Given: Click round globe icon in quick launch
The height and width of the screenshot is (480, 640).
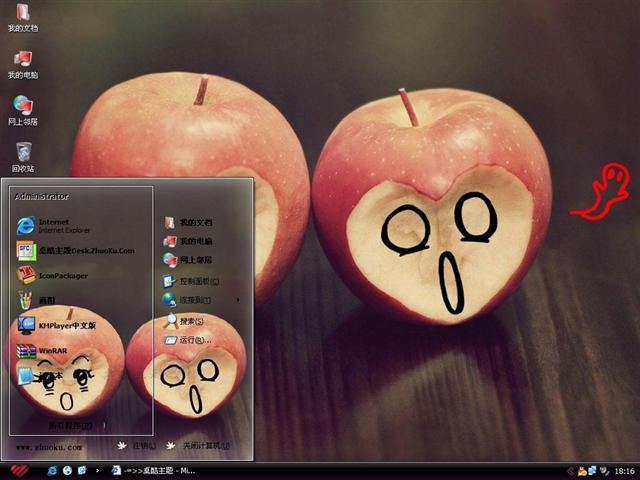Looking at the screenshot, I should click(x=67, y=471).
